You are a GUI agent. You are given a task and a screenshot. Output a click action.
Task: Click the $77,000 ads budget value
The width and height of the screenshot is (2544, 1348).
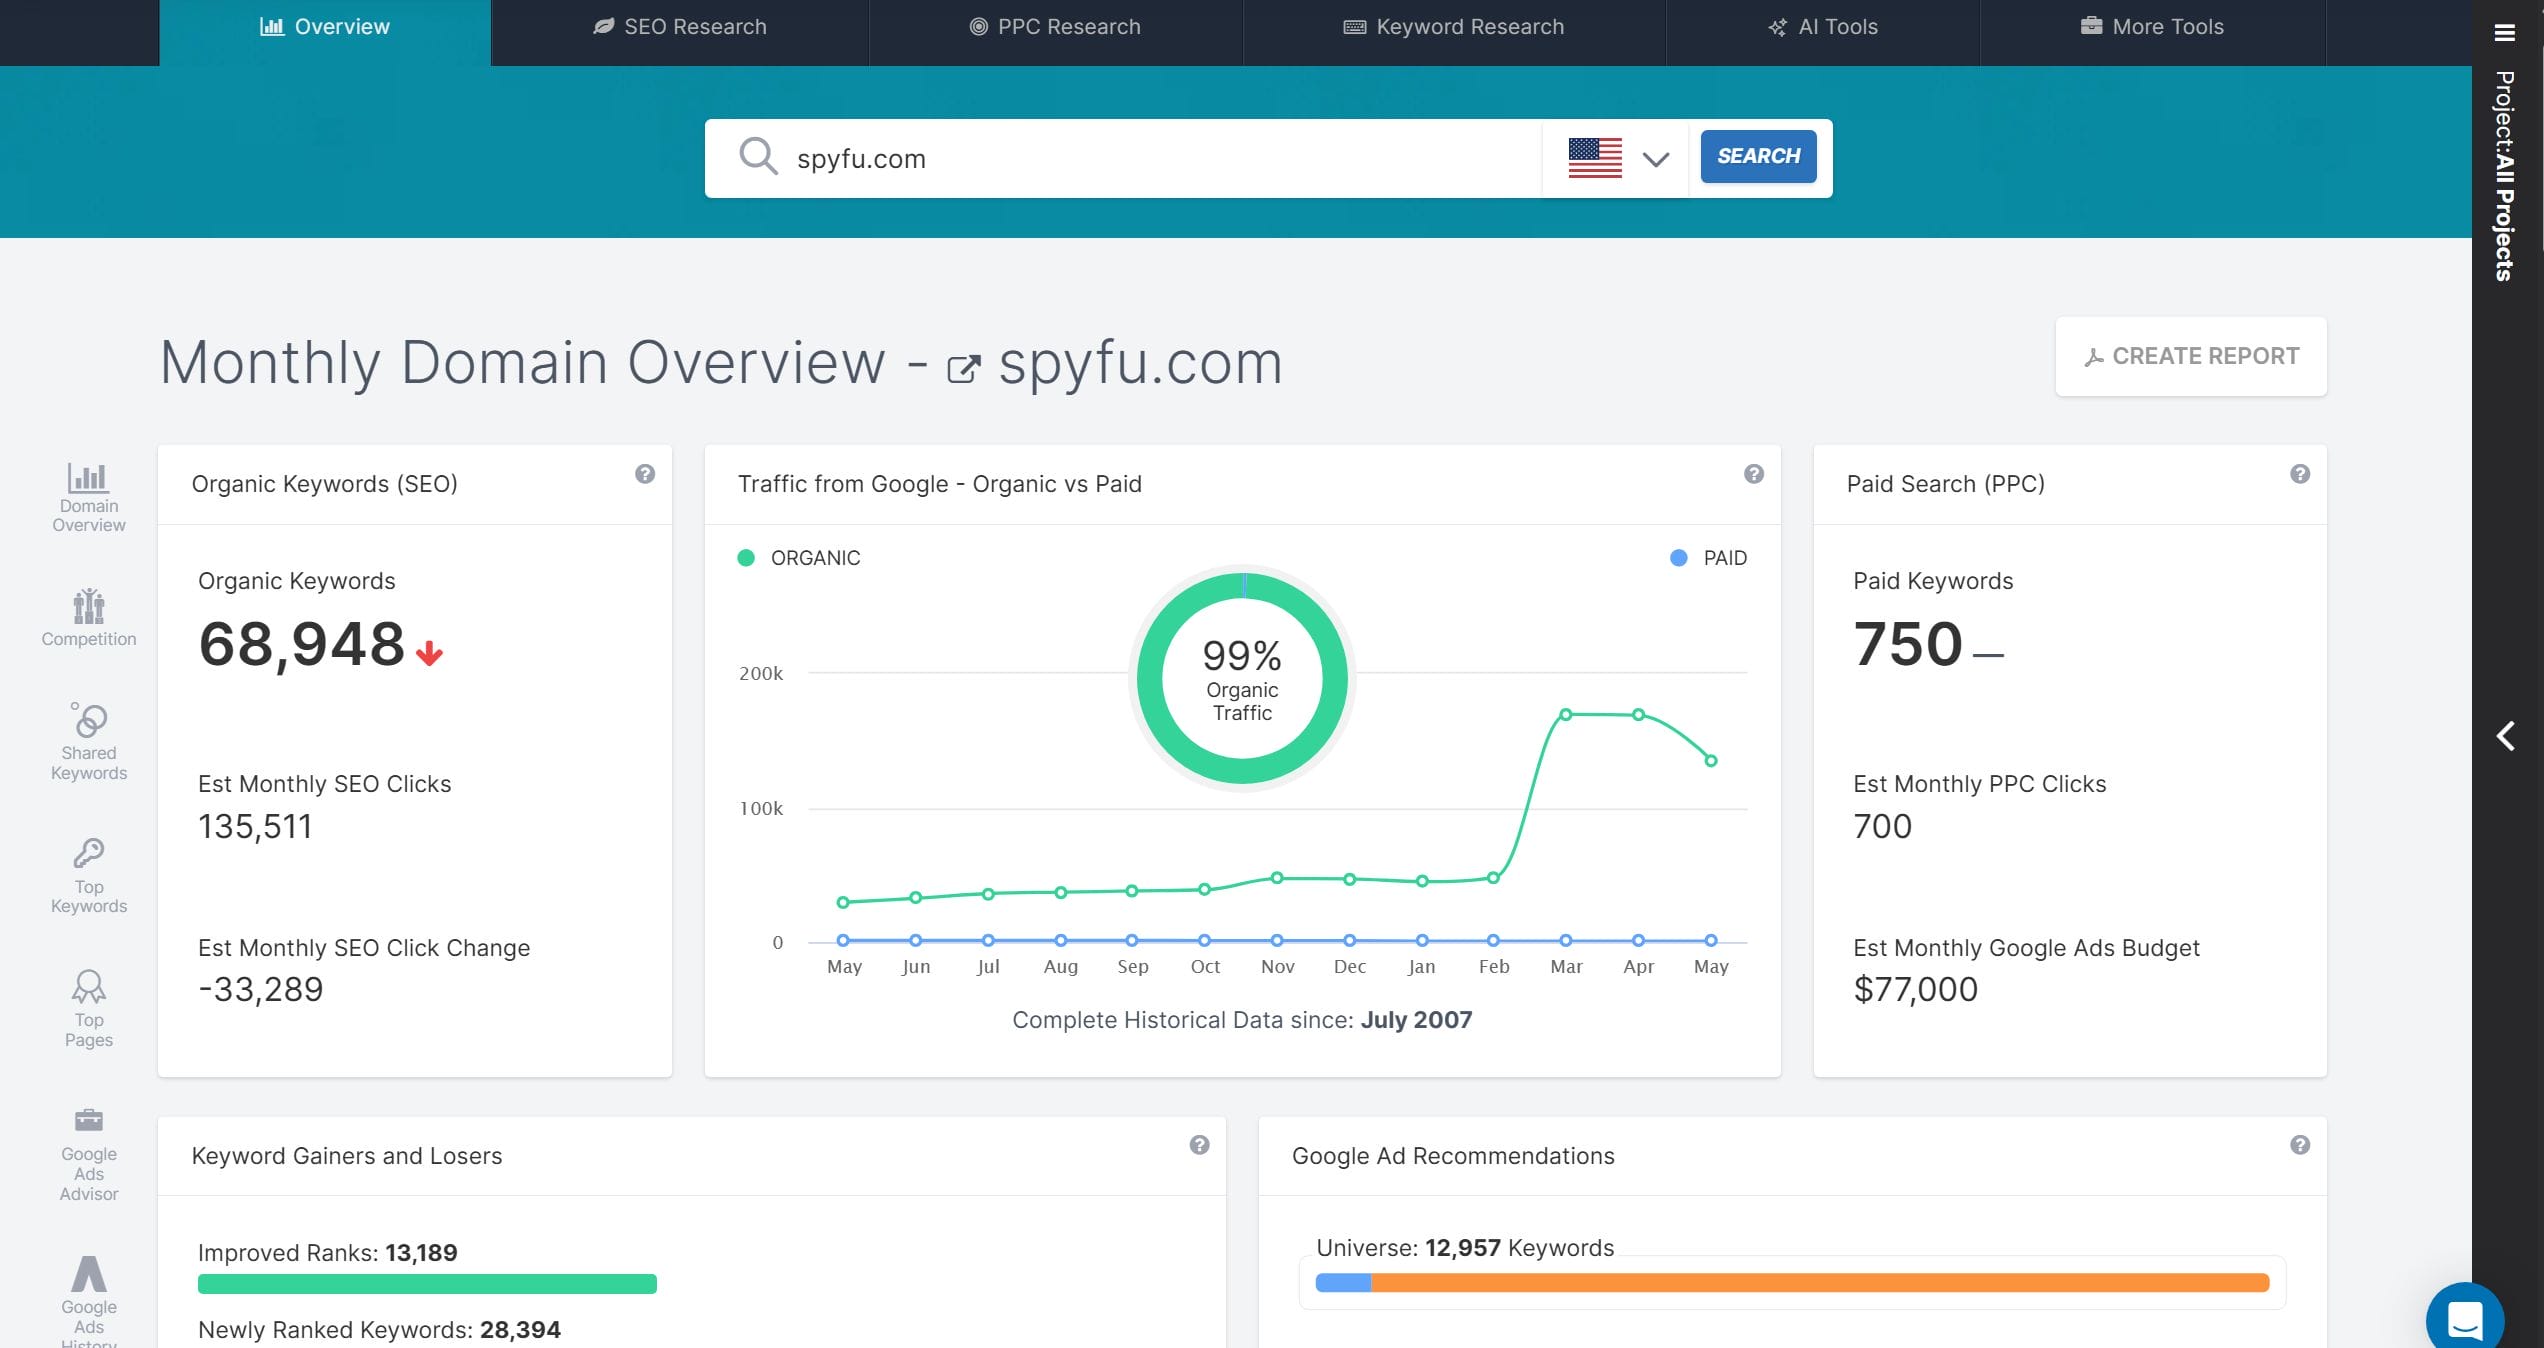click(1915, 989)
